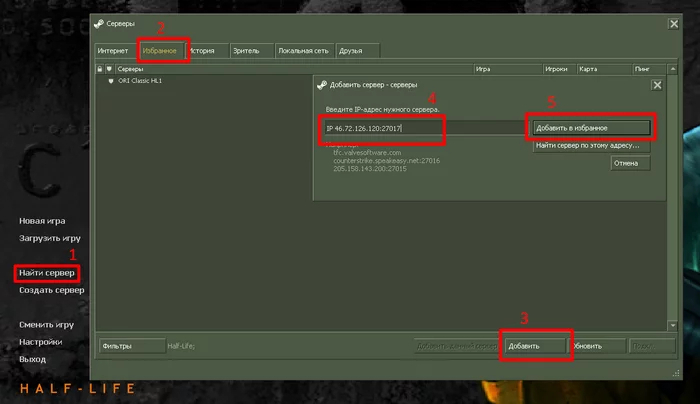Open Создать сервер in main menu
This screenshot has height=404, width=700.
pos(52,290)
